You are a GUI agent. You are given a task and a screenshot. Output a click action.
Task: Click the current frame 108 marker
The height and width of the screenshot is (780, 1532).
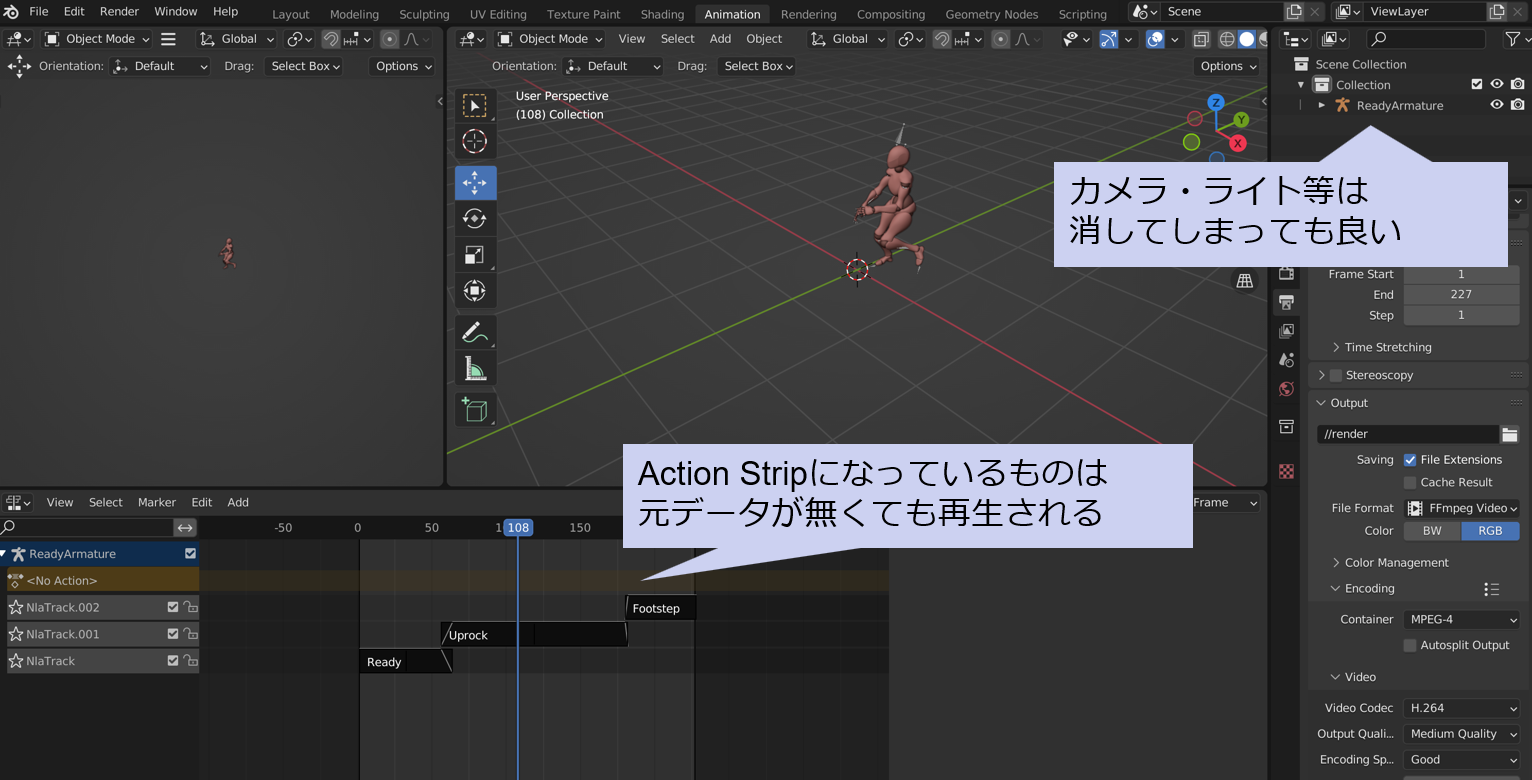coord(517,528)
